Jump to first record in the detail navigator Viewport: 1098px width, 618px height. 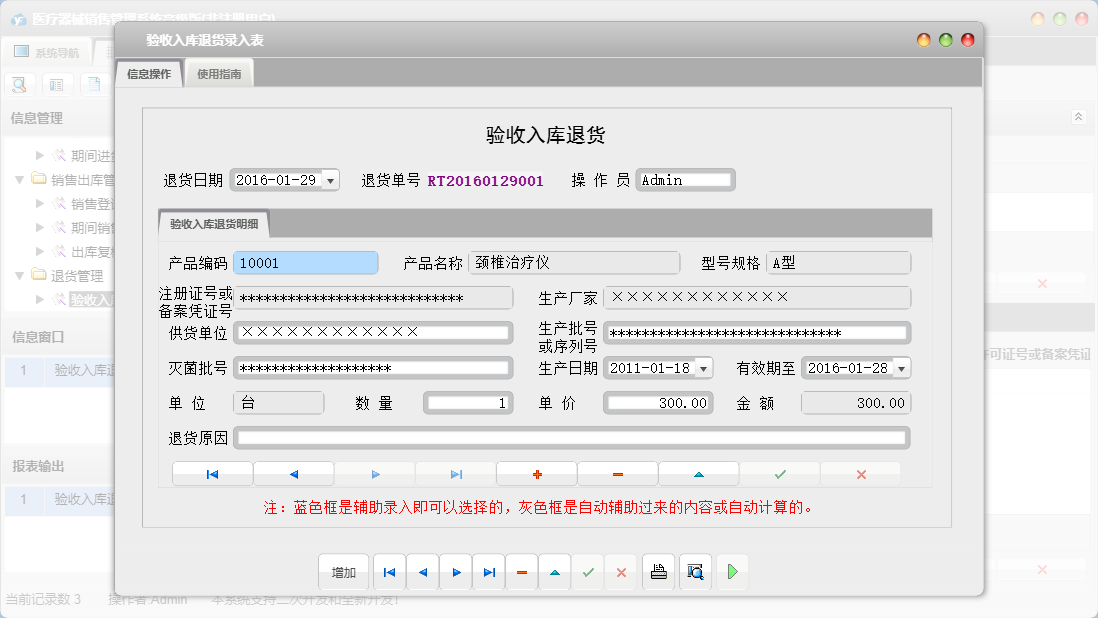(212, 472)
